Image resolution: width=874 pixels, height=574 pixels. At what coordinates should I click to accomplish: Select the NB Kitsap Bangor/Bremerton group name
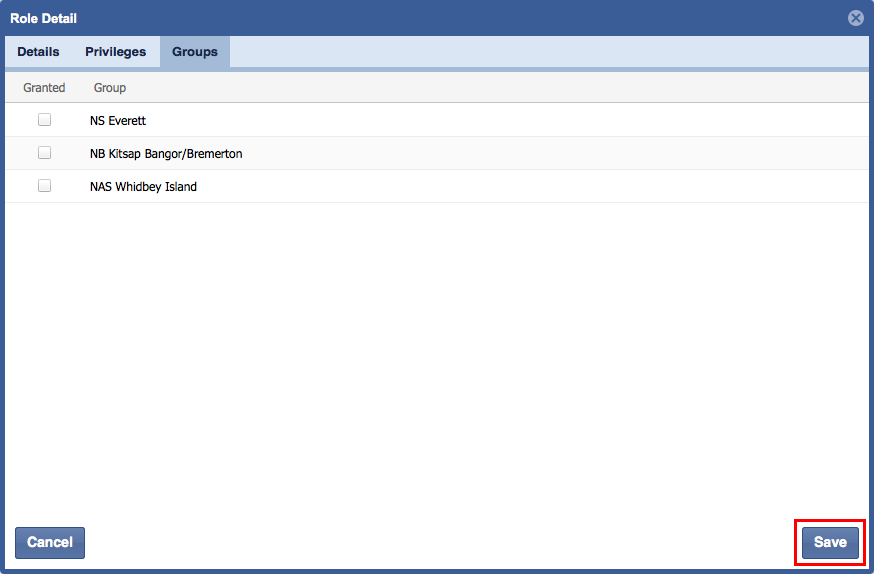pos(166,154)
